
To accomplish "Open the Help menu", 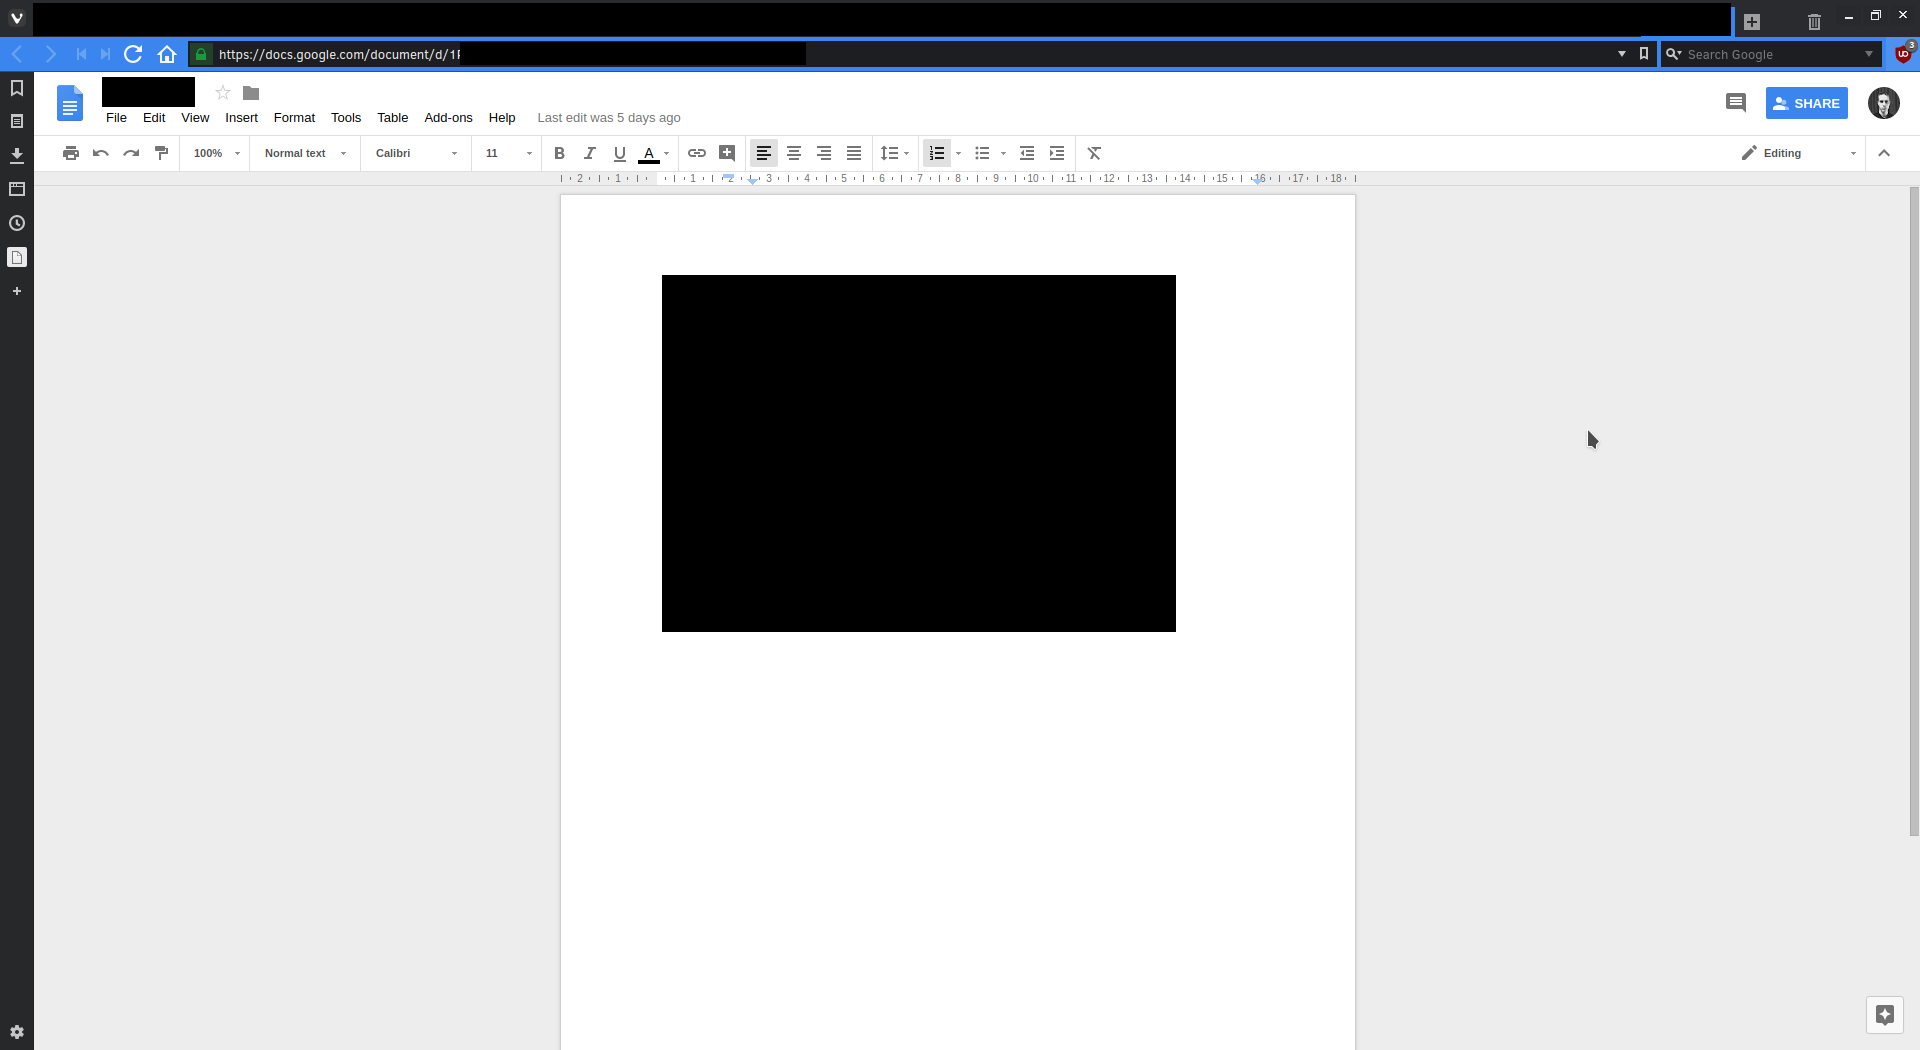I will pyautogui.click(x=502, y=118).
